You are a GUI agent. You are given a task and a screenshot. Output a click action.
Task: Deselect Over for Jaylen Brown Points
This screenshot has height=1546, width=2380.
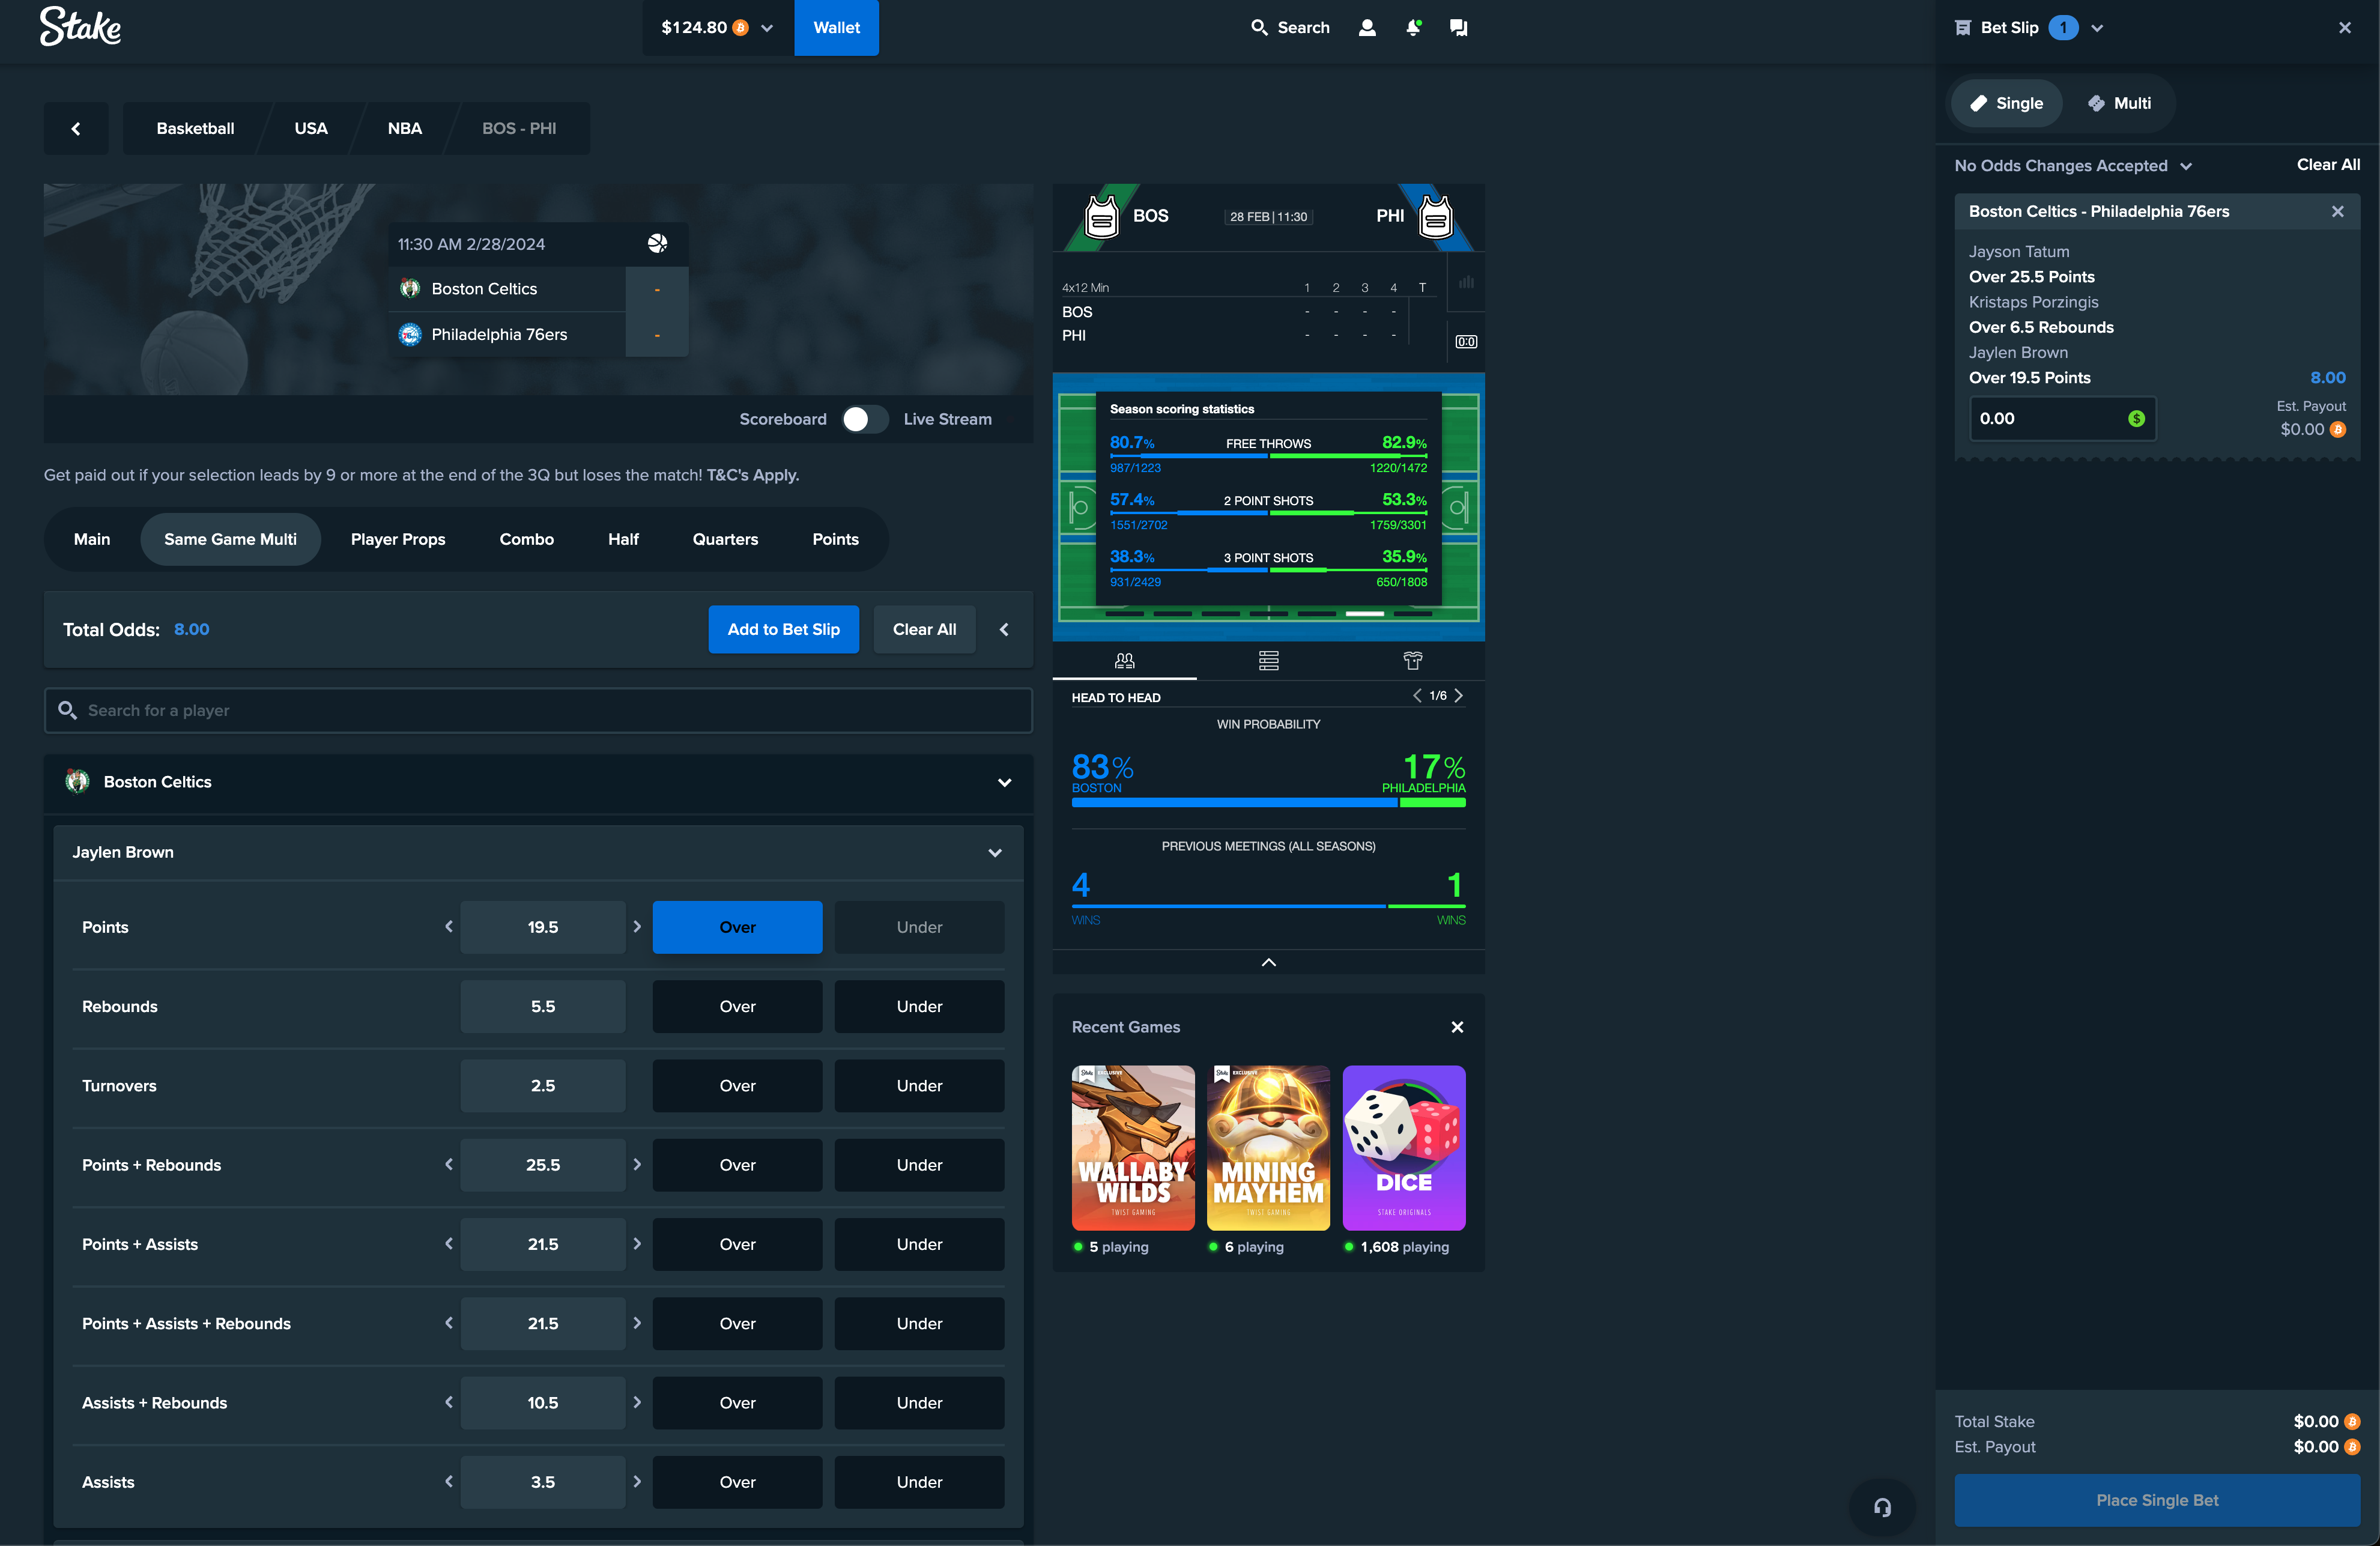tap(737, 927)
